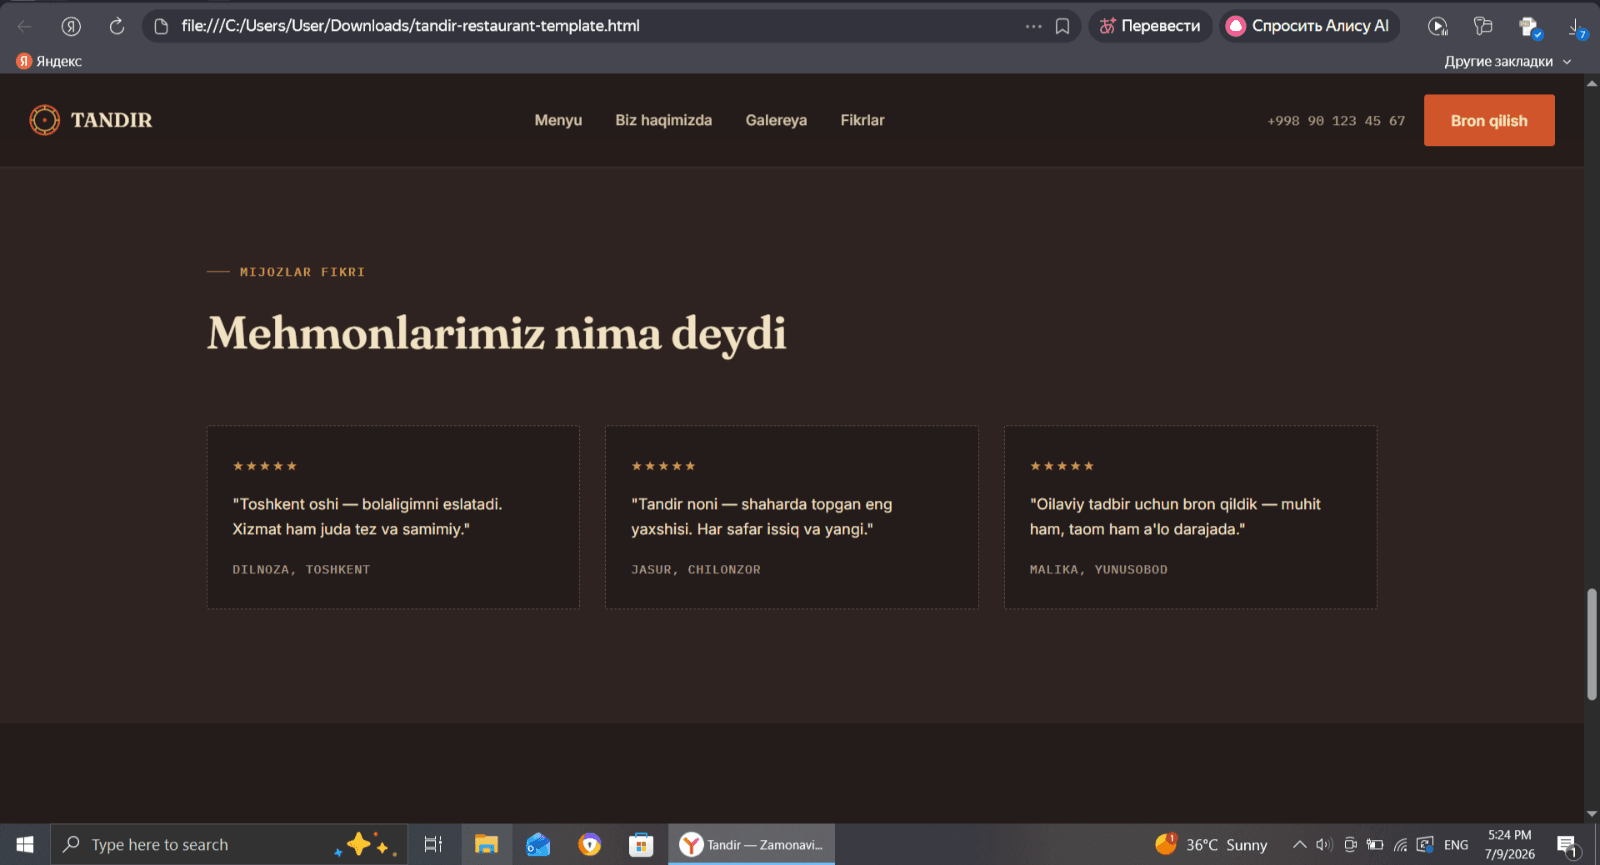Click the browser back arrow
This screenshot has height=865, width=1600.
tap(25, 26)
